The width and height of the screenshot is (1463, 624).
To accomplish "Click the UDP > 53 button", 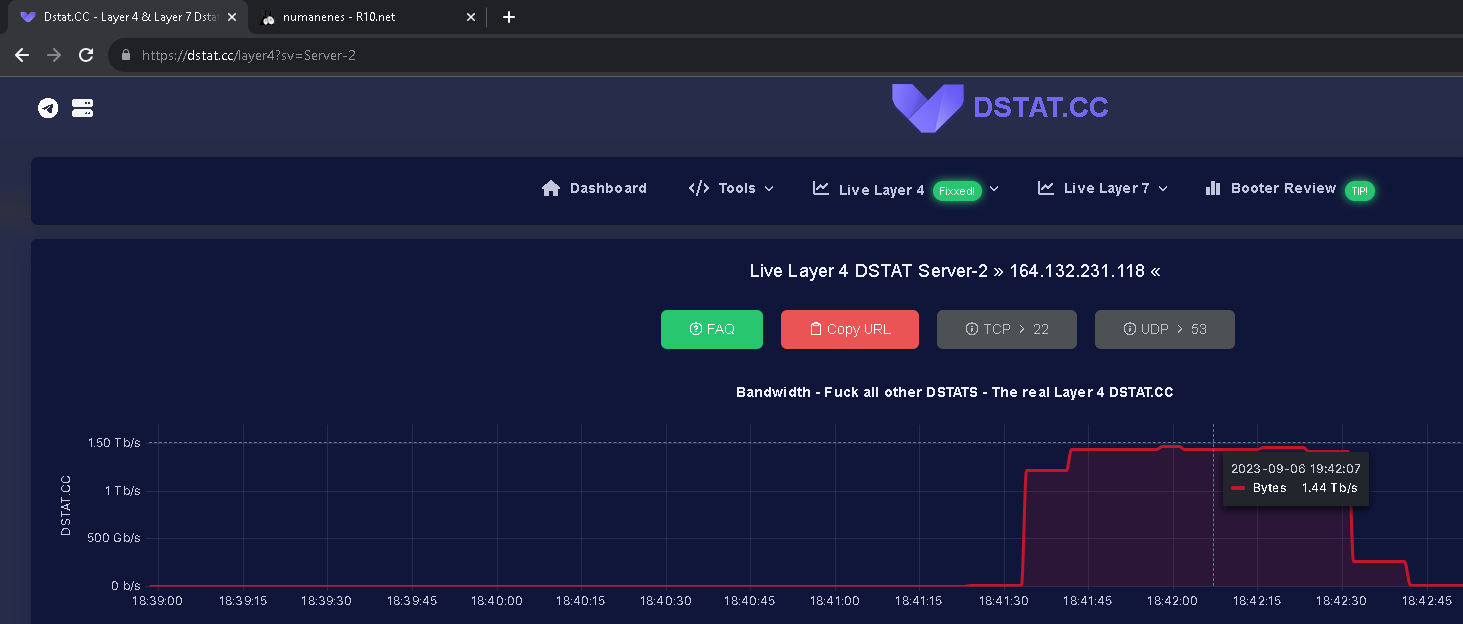I will 1165,329.
